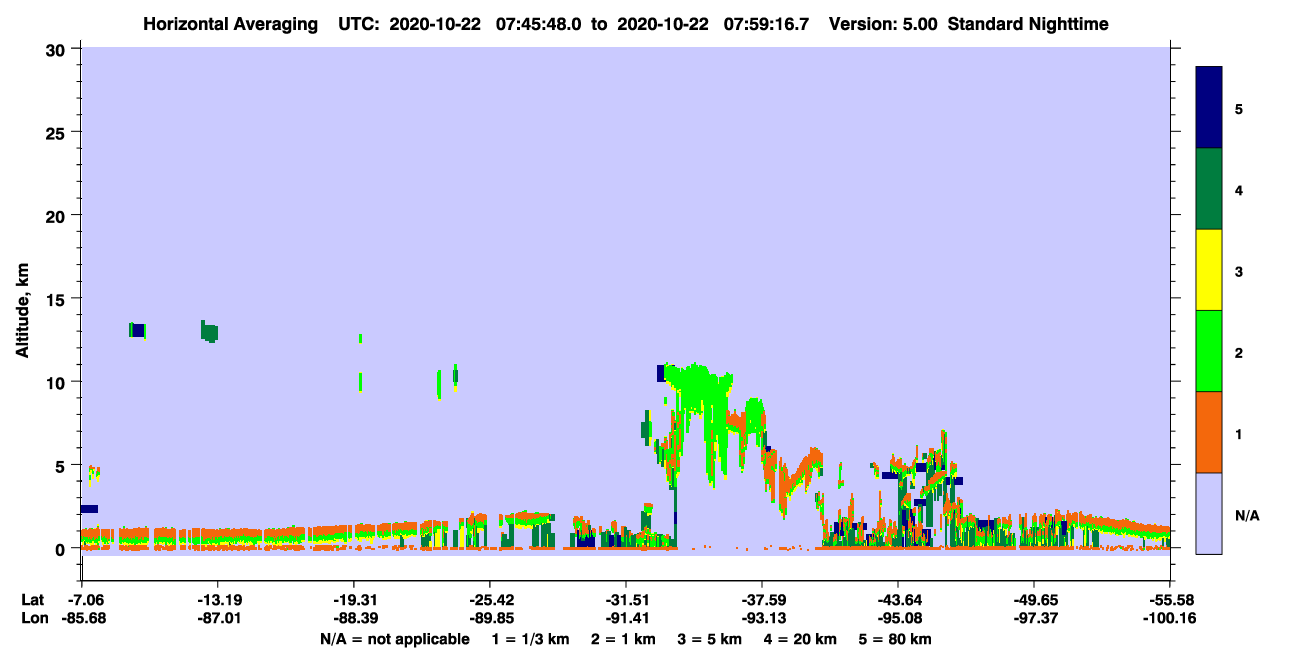Viewport: 1300px width, 667px height.
Task: Click the end time '07:59:16.7' in title
Action: [764, 24]
